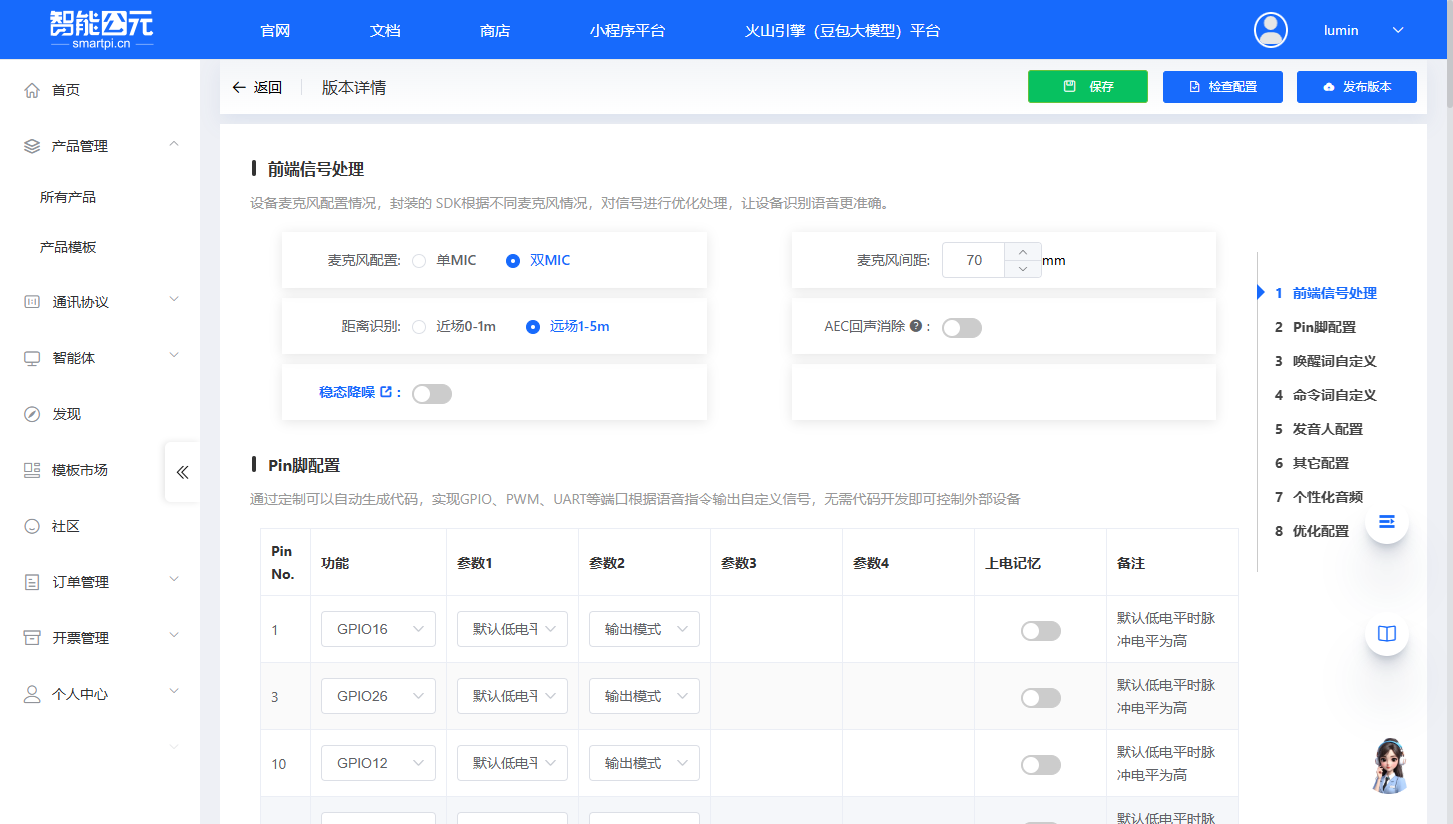This screenshot has height=824, width=1453.
Task: Expand the 通讯协议 sidebar menu
Action: pos(78,299)
